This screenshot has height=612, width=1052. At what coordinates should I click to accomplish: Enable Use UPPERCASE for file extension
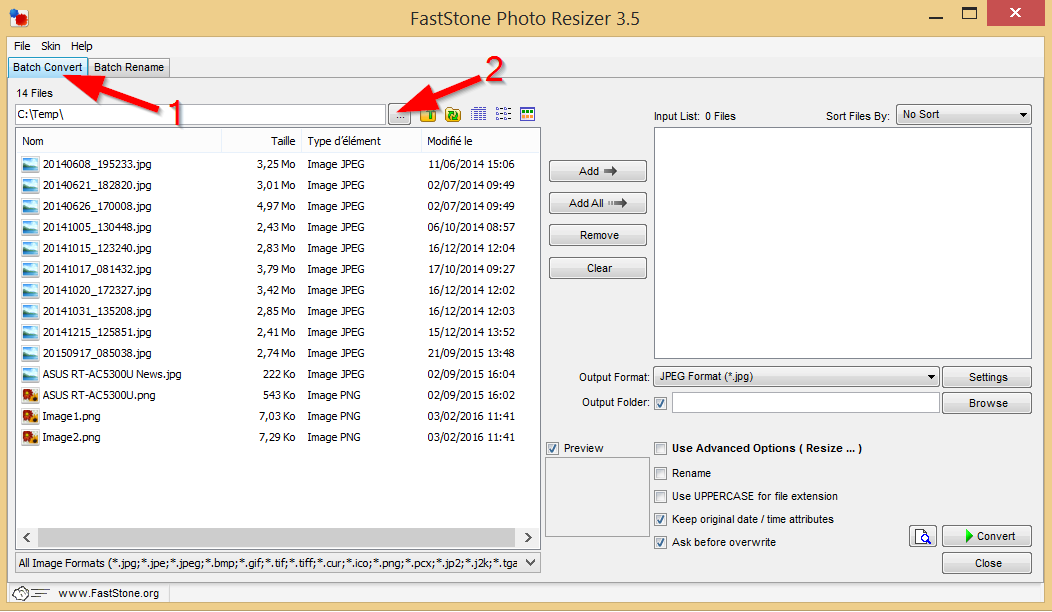pyautogui.click(x=661, y=497)
